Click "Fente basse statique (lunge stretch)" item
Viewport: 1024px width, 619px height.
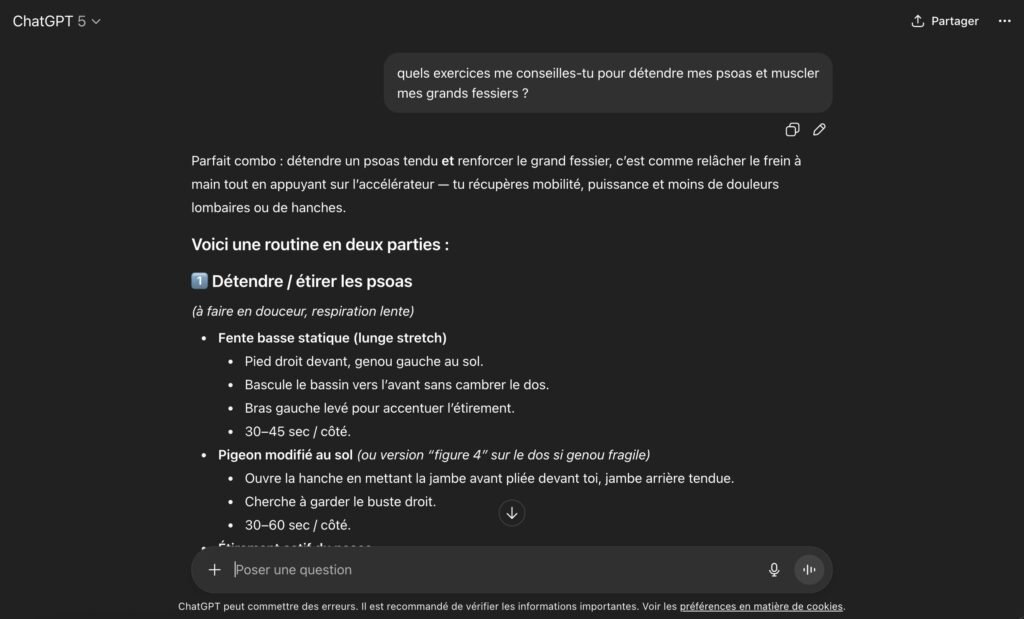pos(332,338)
